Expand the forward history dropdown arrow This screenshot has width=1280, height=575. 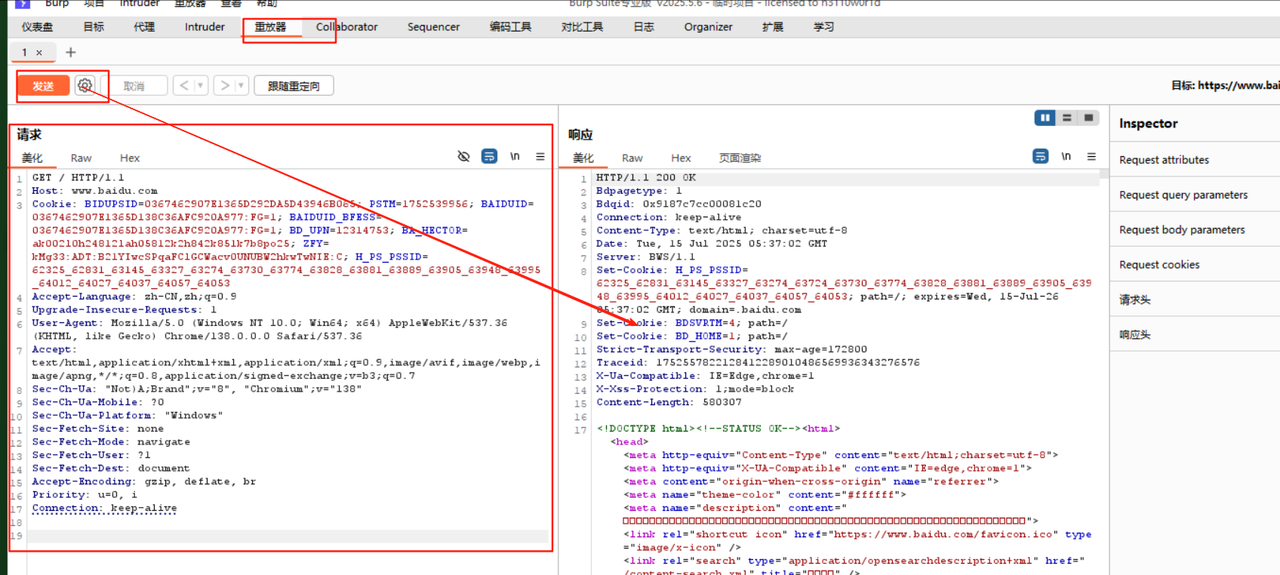(x=242, y=86)
